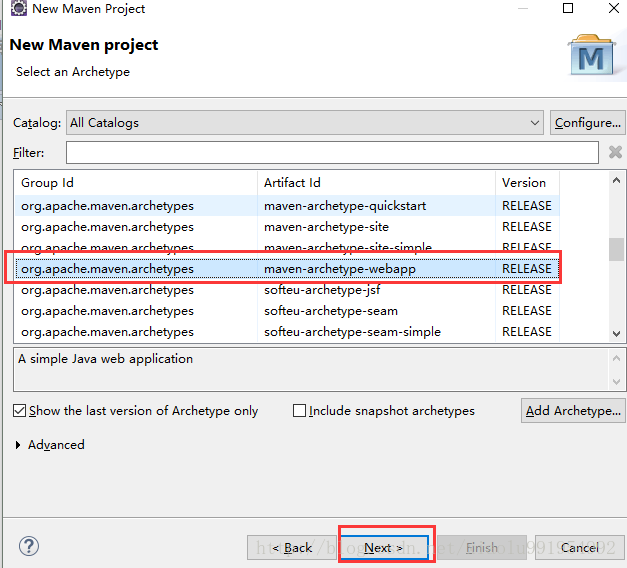
Task: Click the description text 'A simple Java web application'
Action: (106, 359)
